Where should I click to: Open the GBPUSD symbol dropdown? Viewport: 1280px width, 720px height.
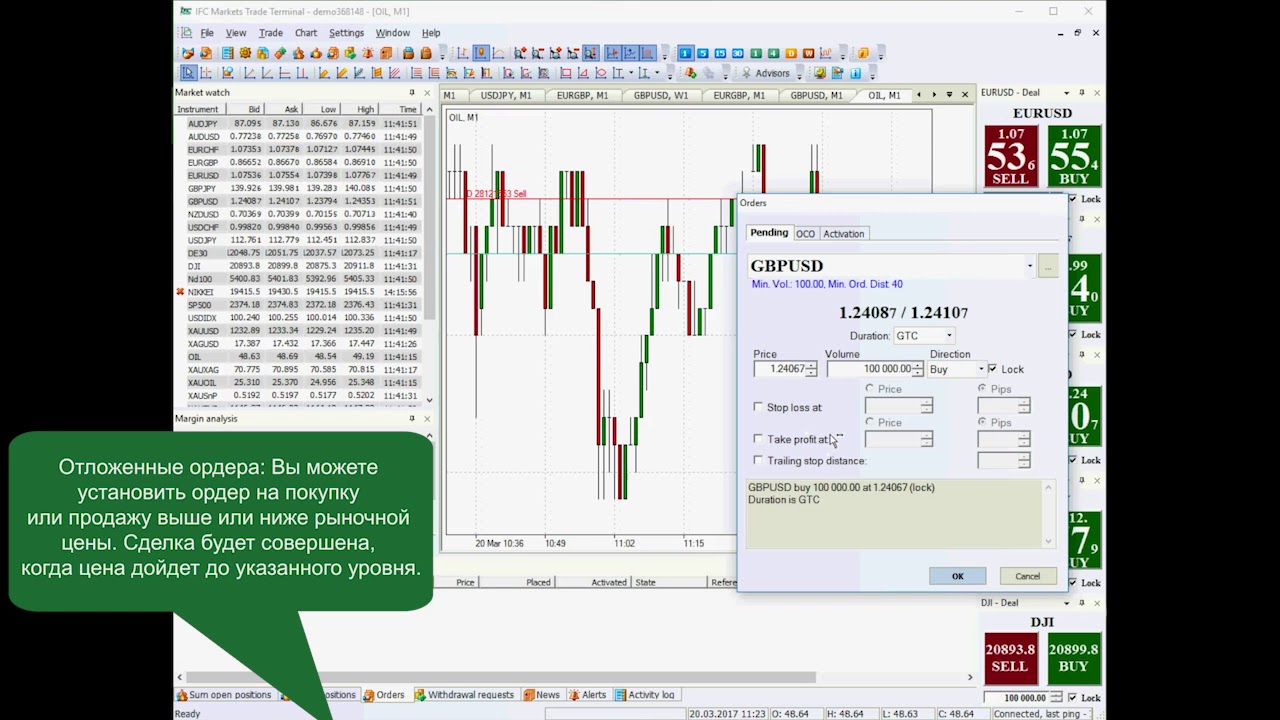click(1030, 266)
